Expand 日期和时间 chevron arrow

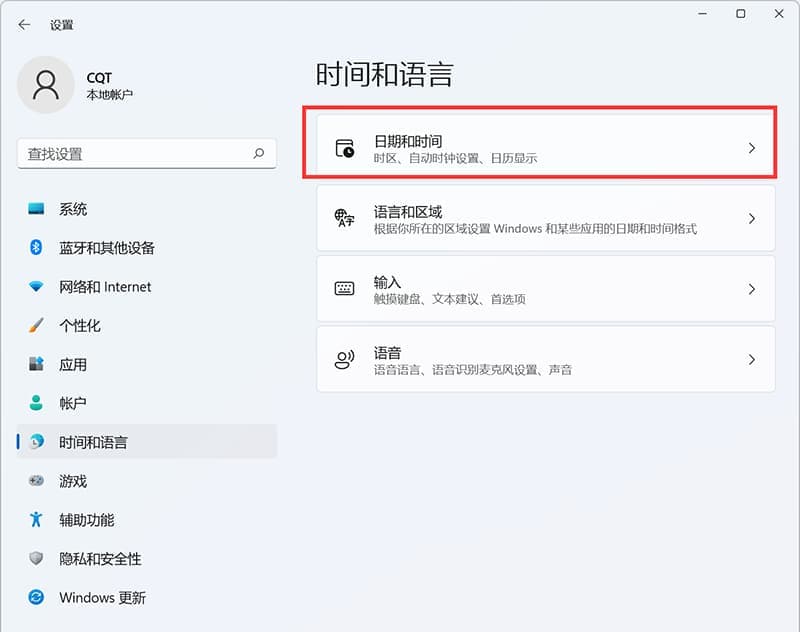click(752, 148)
